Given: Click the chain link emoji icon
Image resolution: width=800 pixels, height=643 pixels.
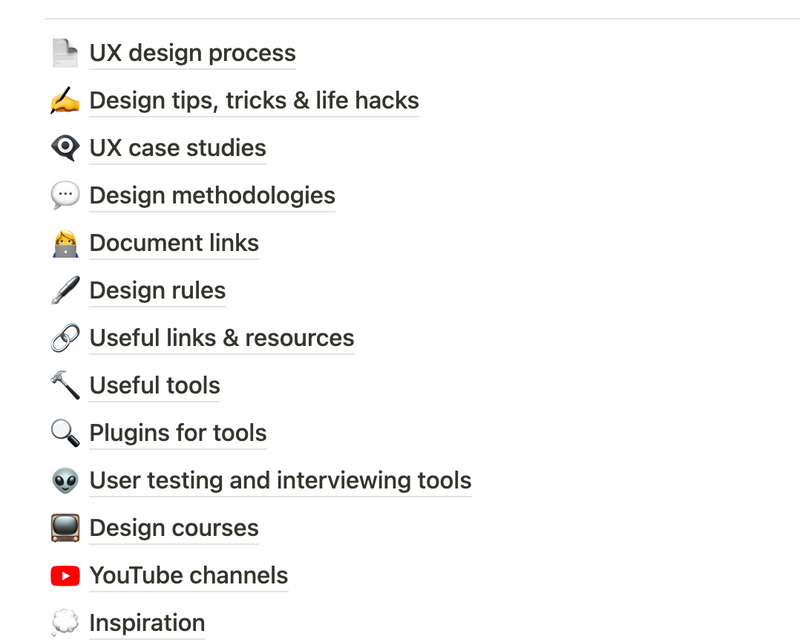Looking at the screenshot, I should [x=65, y=338].
